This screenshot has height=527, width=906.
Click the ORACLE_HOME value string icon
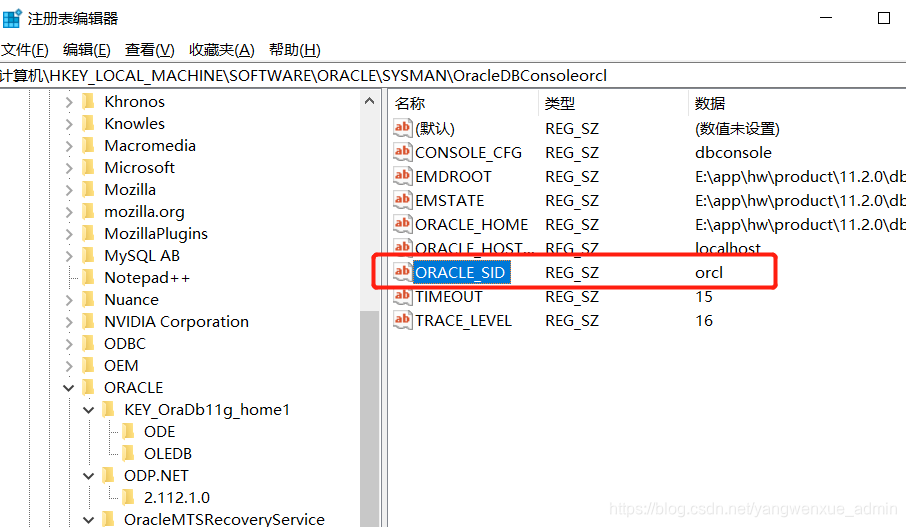[402, 224]
